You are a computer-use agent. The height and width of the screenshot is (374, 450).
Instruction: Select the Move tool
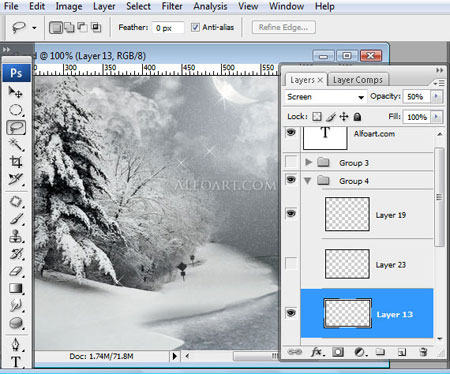pyautogui.click(x=15, y=92)
